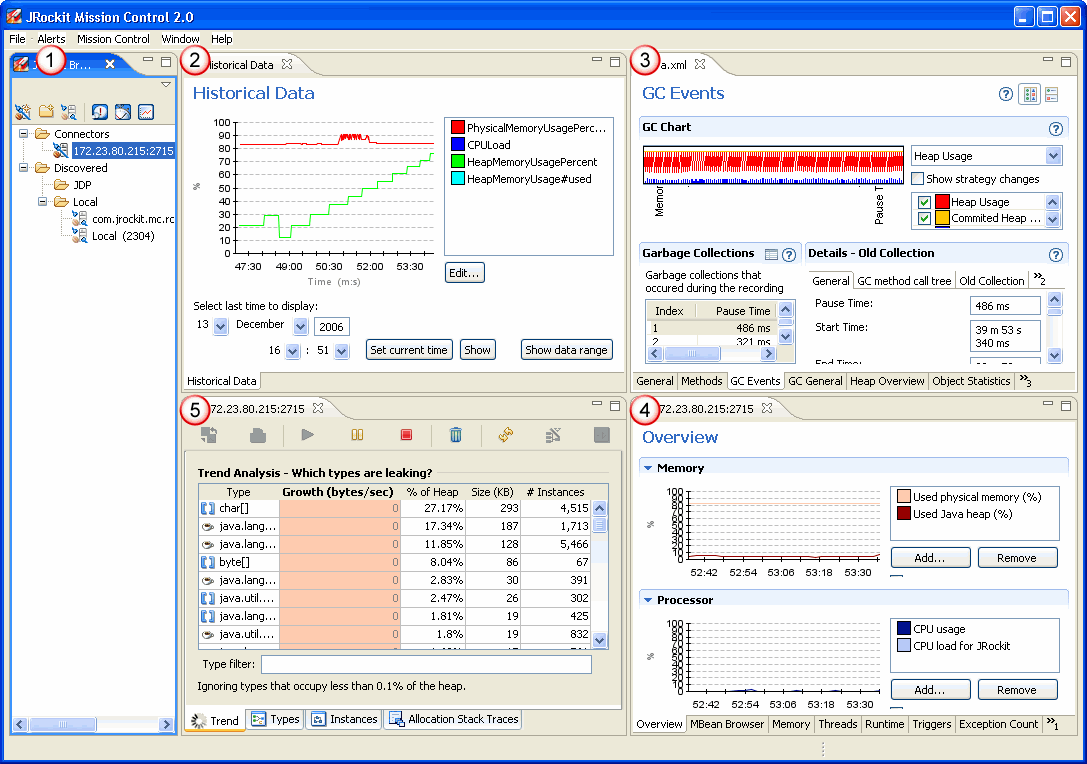Open the MBean Browser tab
Screen dimensions: 1087x764
[727, 724]
